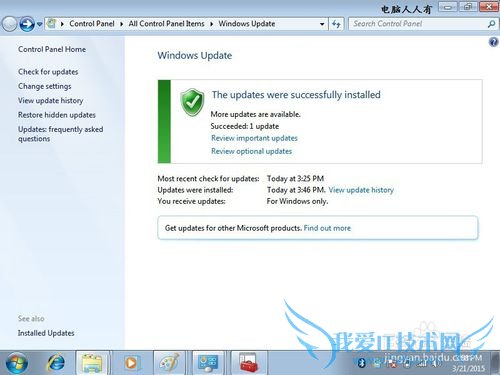500x375 pixels.
Task: Click View update history next to install time
Action: point(361,190)
